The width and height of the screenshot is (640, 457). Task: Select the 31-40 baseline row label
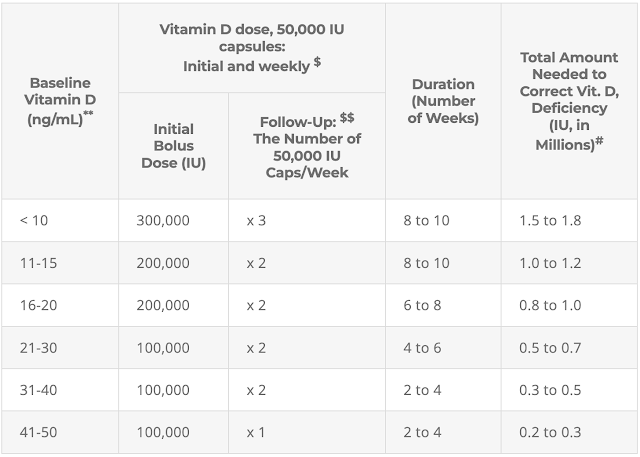[38, 390]
